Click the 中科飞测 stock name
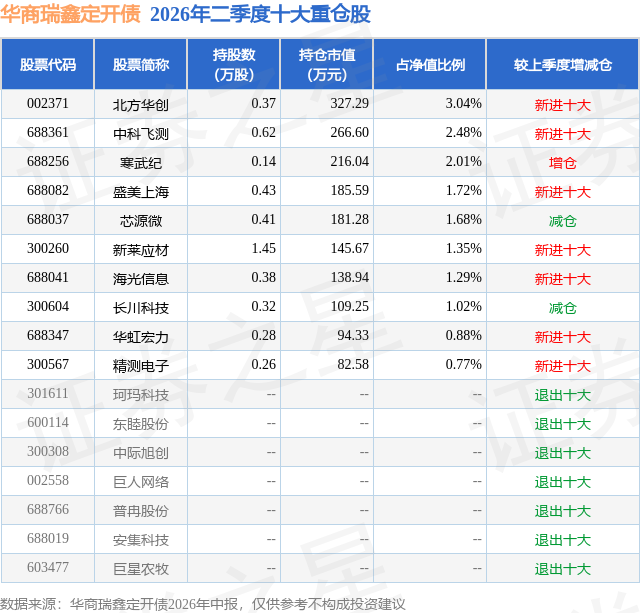640x613 pixels. coord(141,134)
